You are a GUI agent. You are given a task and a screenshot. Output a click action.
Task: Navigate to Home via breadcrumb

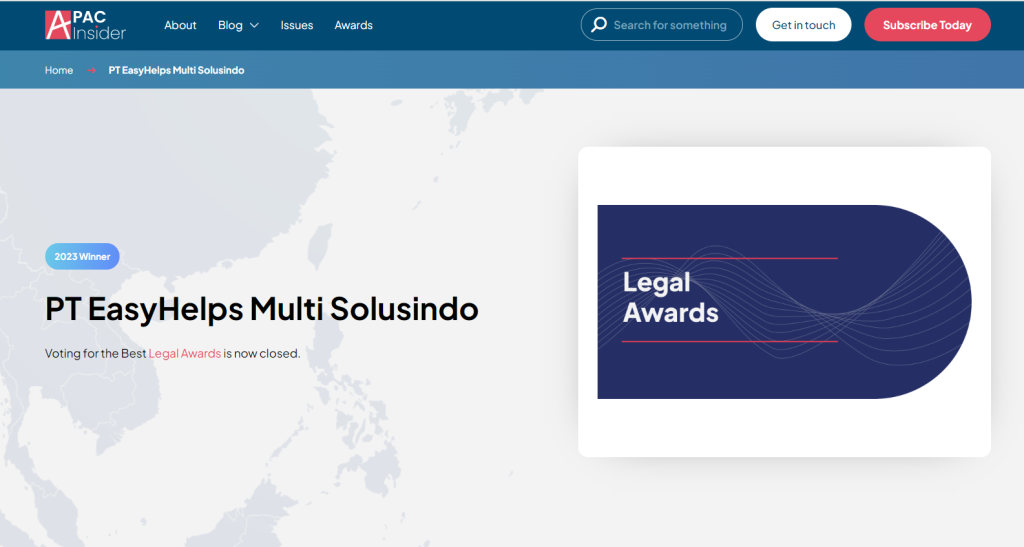(x=59, y=70)
